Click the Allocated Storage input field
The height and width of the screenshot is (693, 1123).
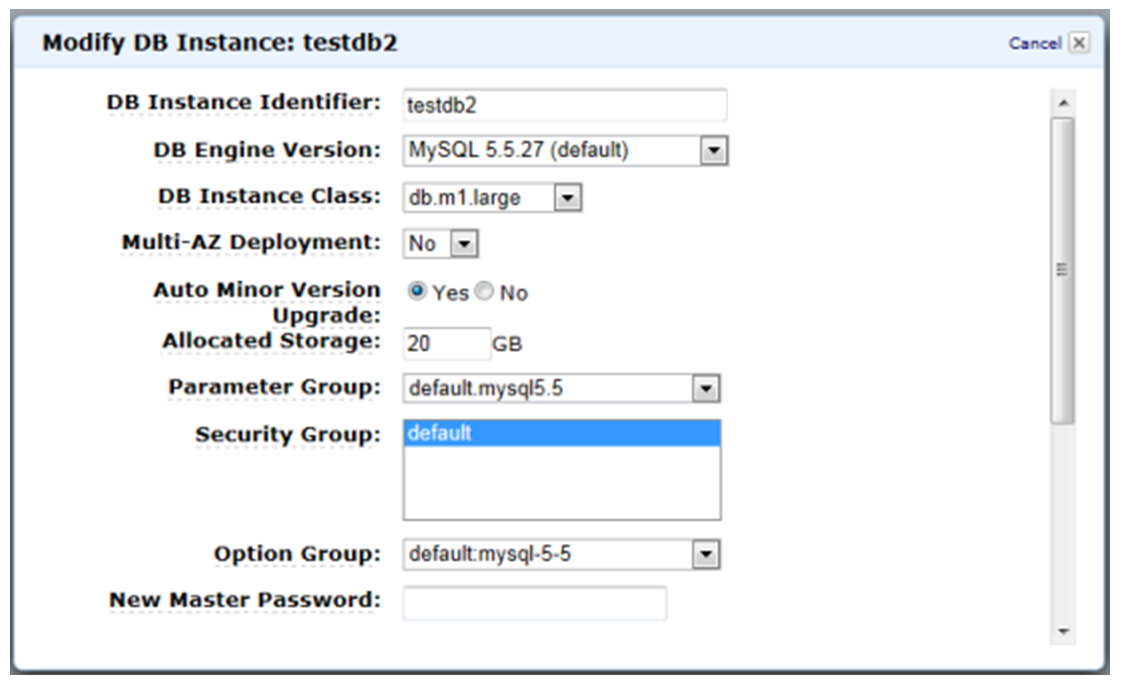tap(447, 344)
